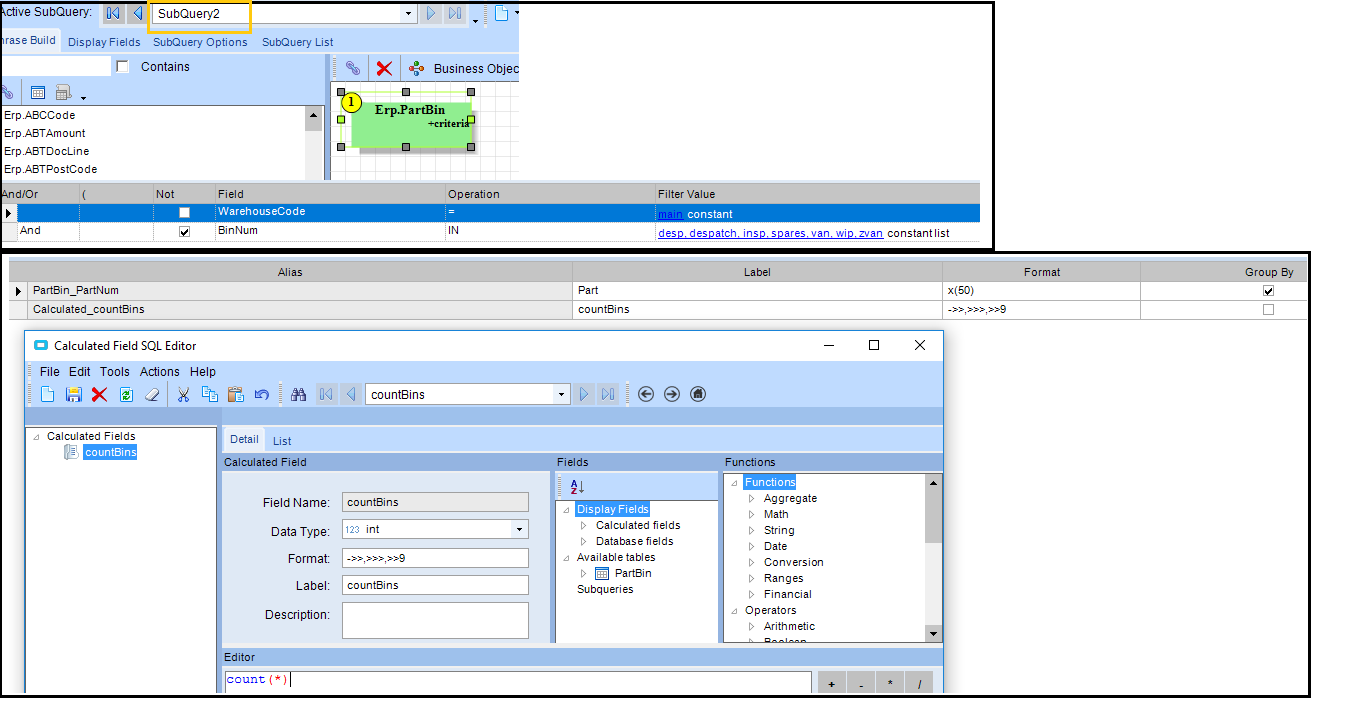Expand PartBin table node in Fields tree
The width and height of the screenshot is (1359, 702).
click(585, 573)
